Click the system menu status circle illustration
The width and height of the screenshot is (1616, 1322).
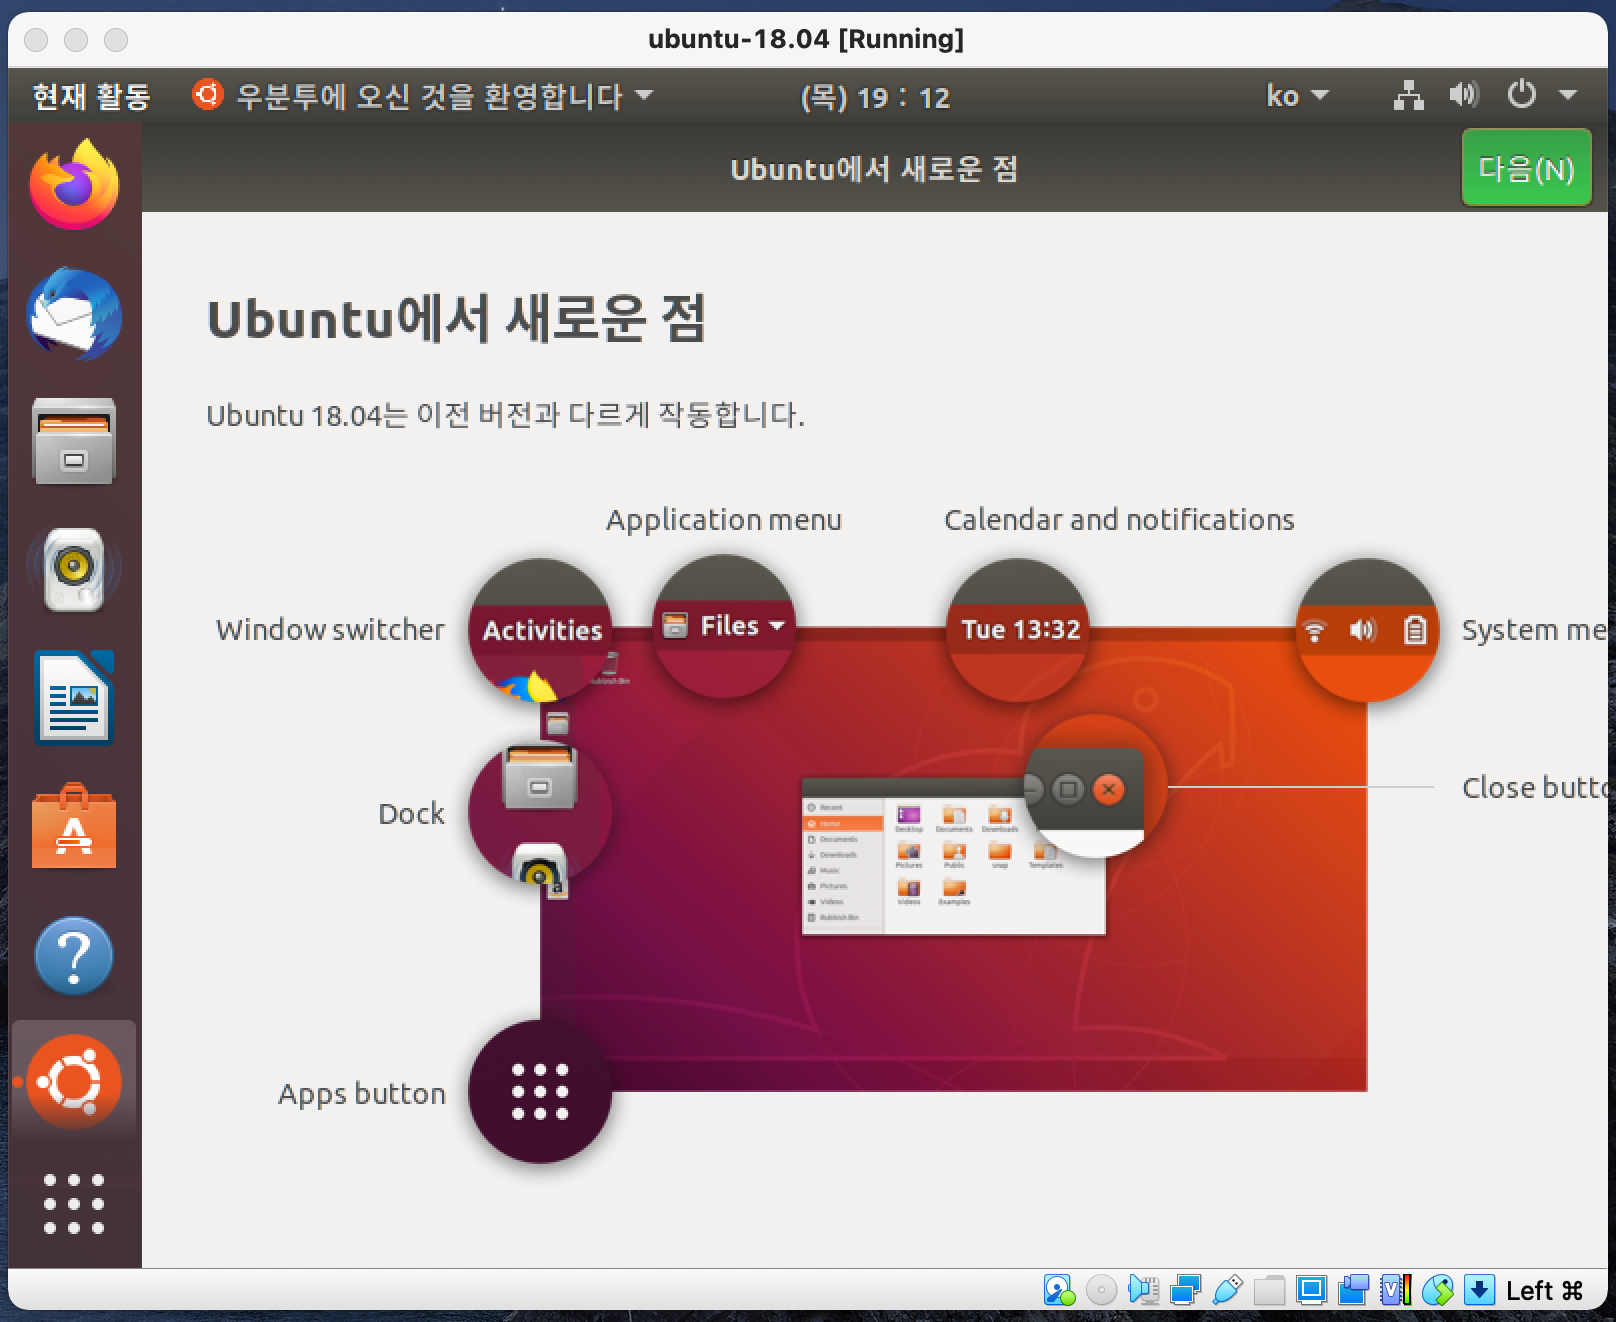[x=1366, y=630]
